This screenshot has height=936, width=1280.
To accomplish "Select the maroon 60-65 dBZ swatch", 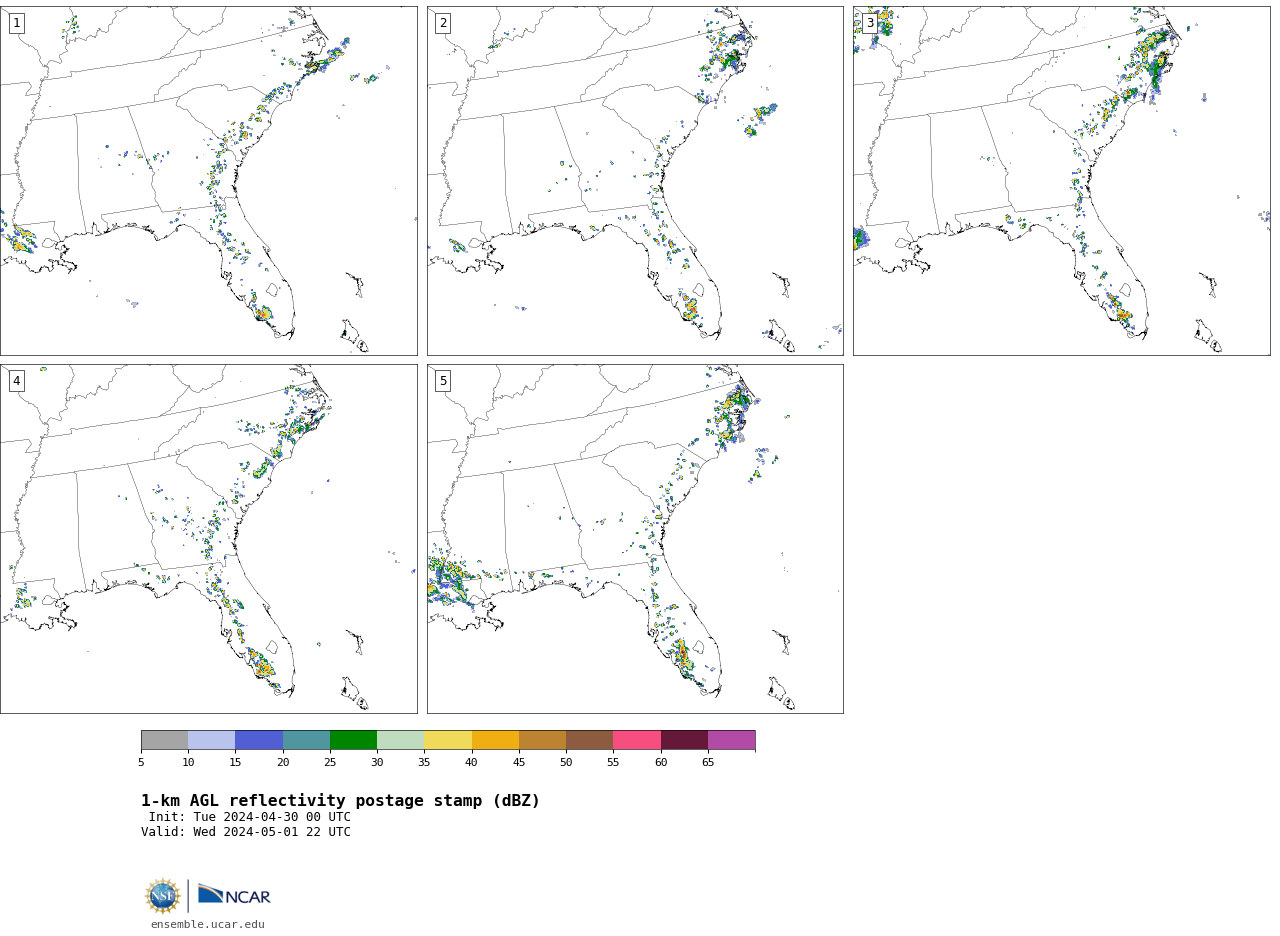I will click(x=684, y=740).
